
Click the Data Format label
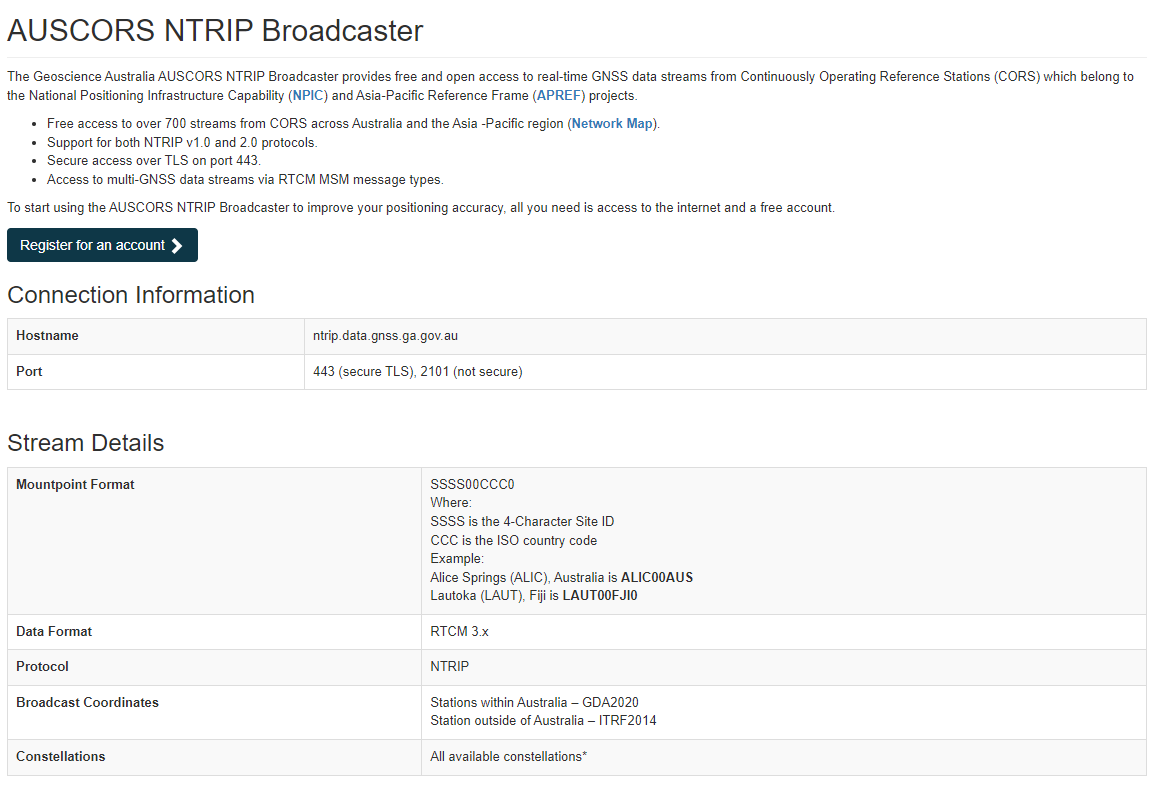click(x=54, y=632)
